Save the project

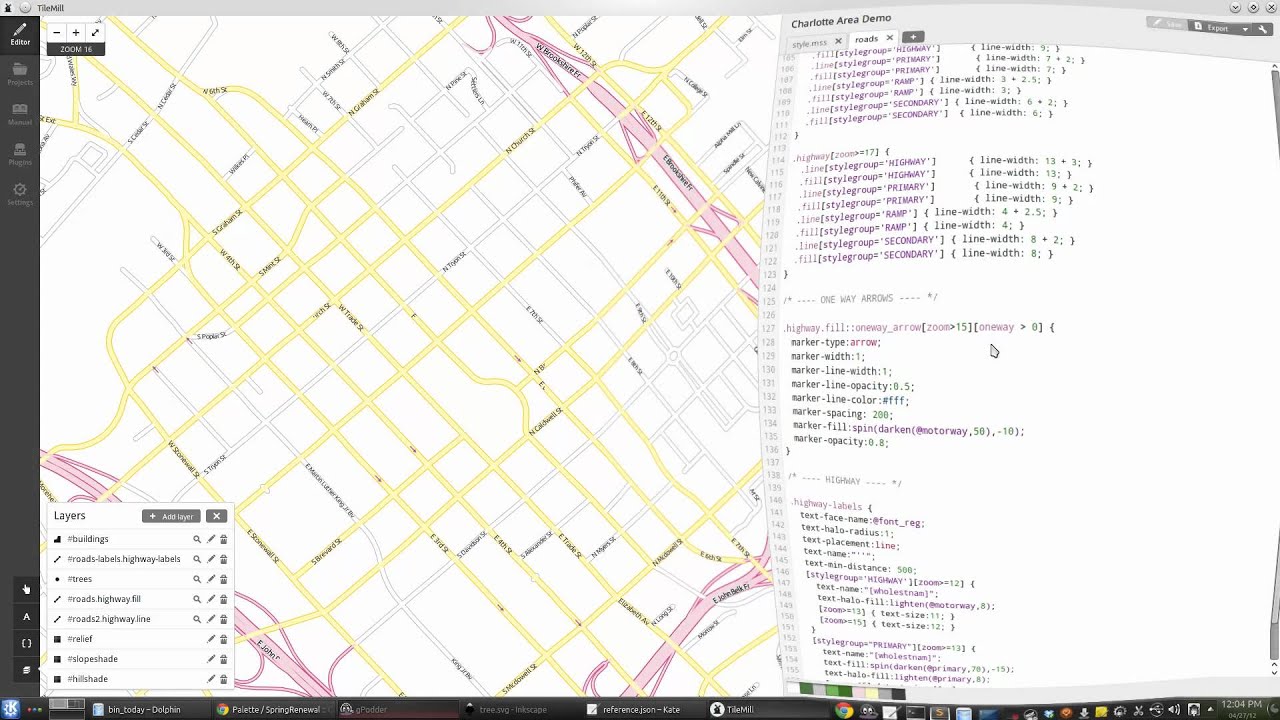(1168, 25)
